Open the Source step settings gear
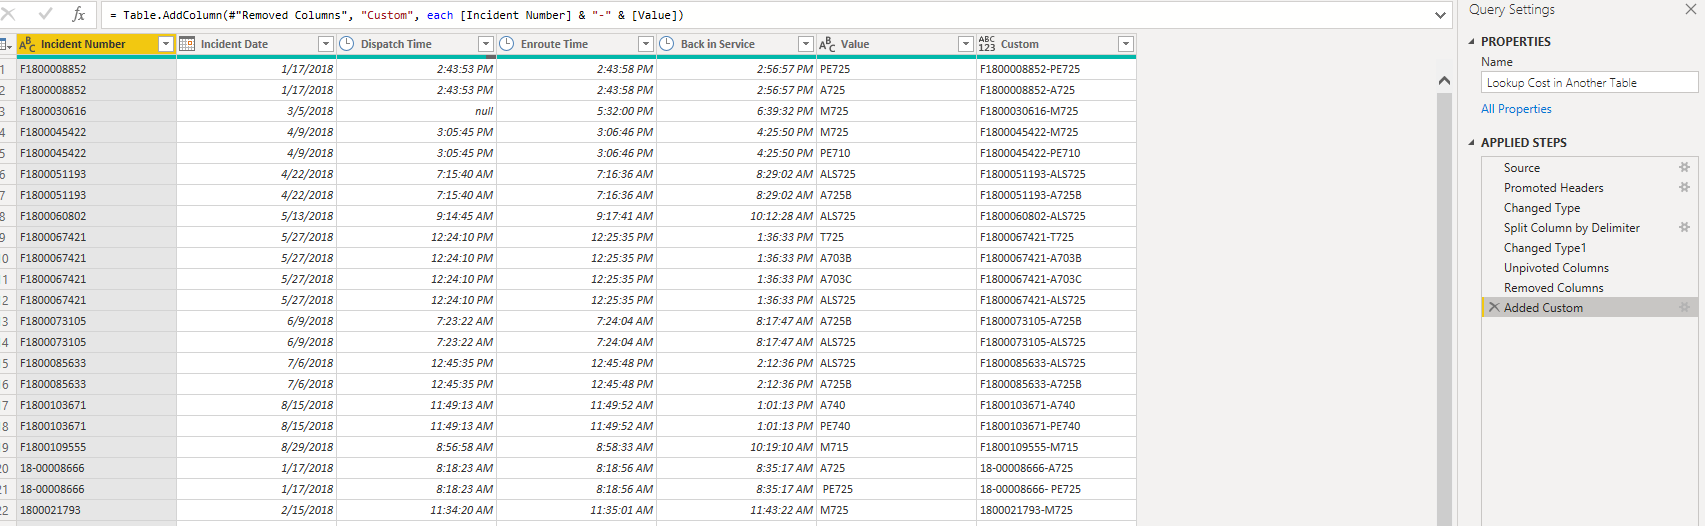 [x=1684, y=168]
